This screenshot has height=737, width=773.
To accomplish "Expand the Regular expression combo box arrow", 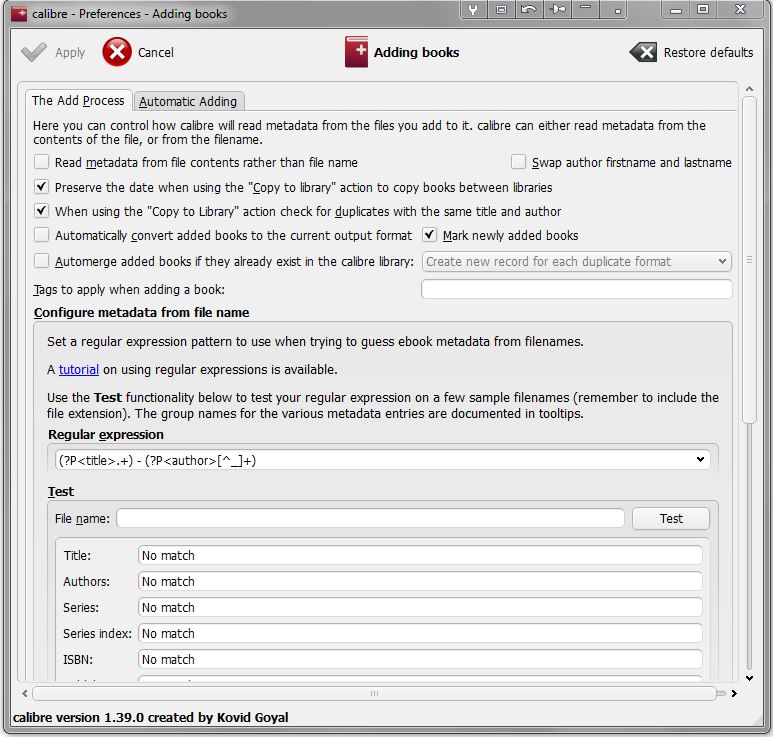I will point(700,459).
